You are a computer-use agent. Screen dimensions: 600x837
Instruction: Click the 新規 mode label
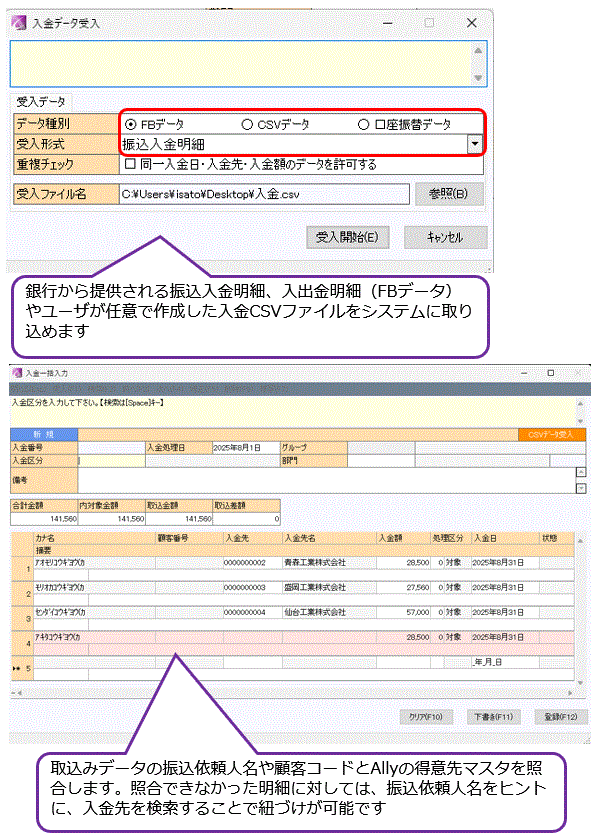point(44,435)
